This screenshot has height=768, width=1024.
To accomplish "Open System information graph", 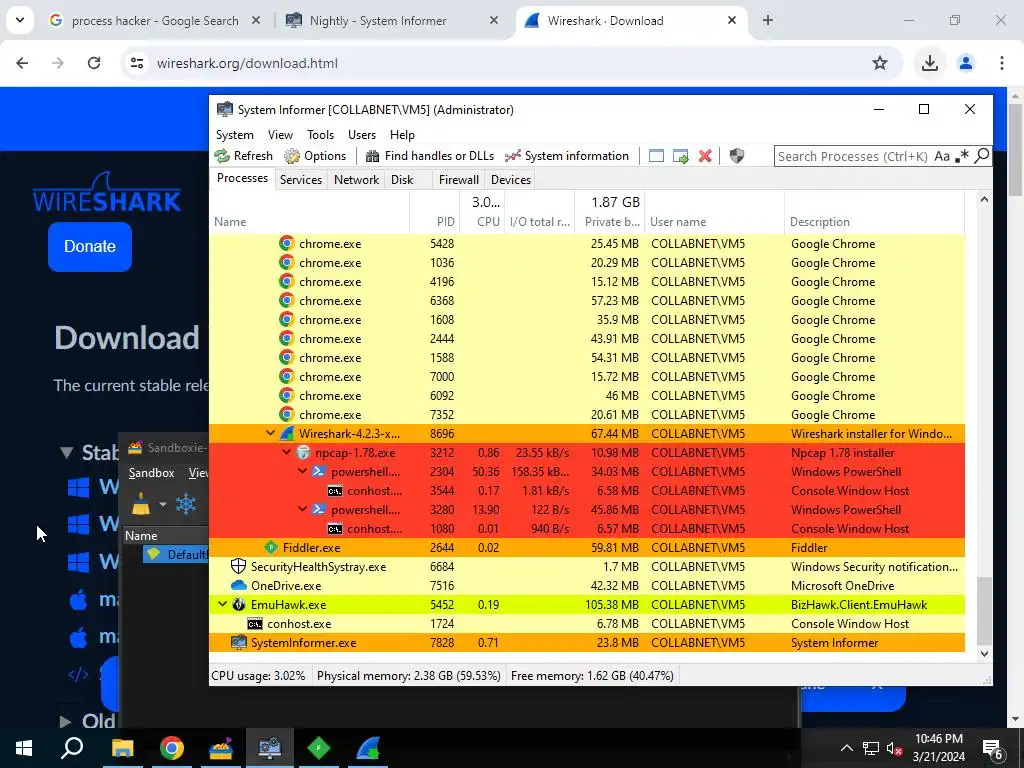I will pos(567,156).
